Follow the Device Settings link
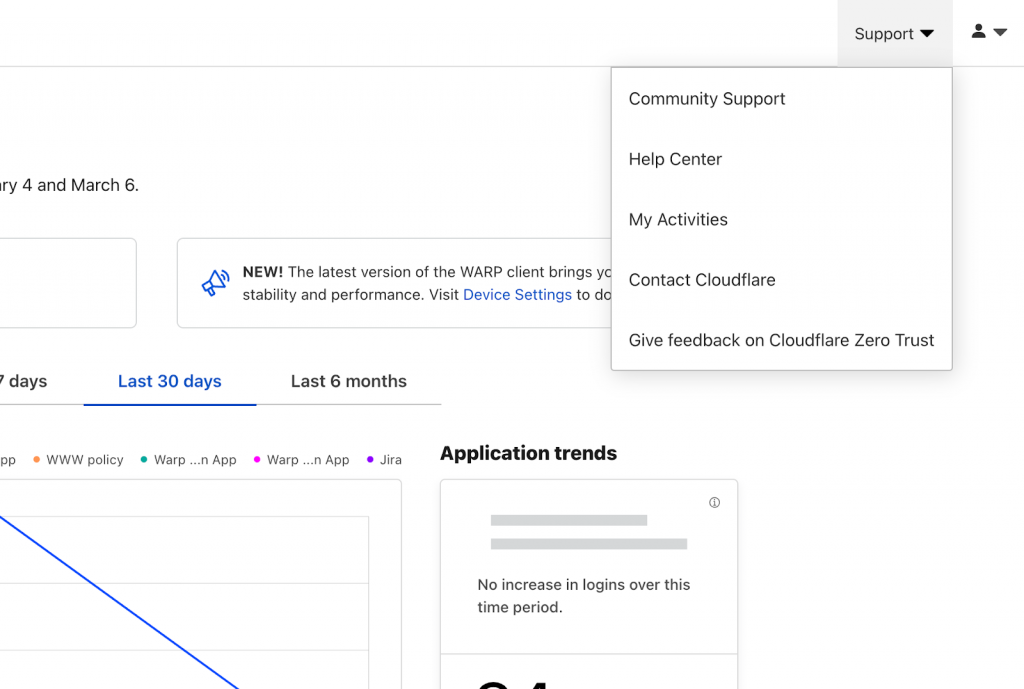Viewport: 1024px width, 689px height. [517, 295]
